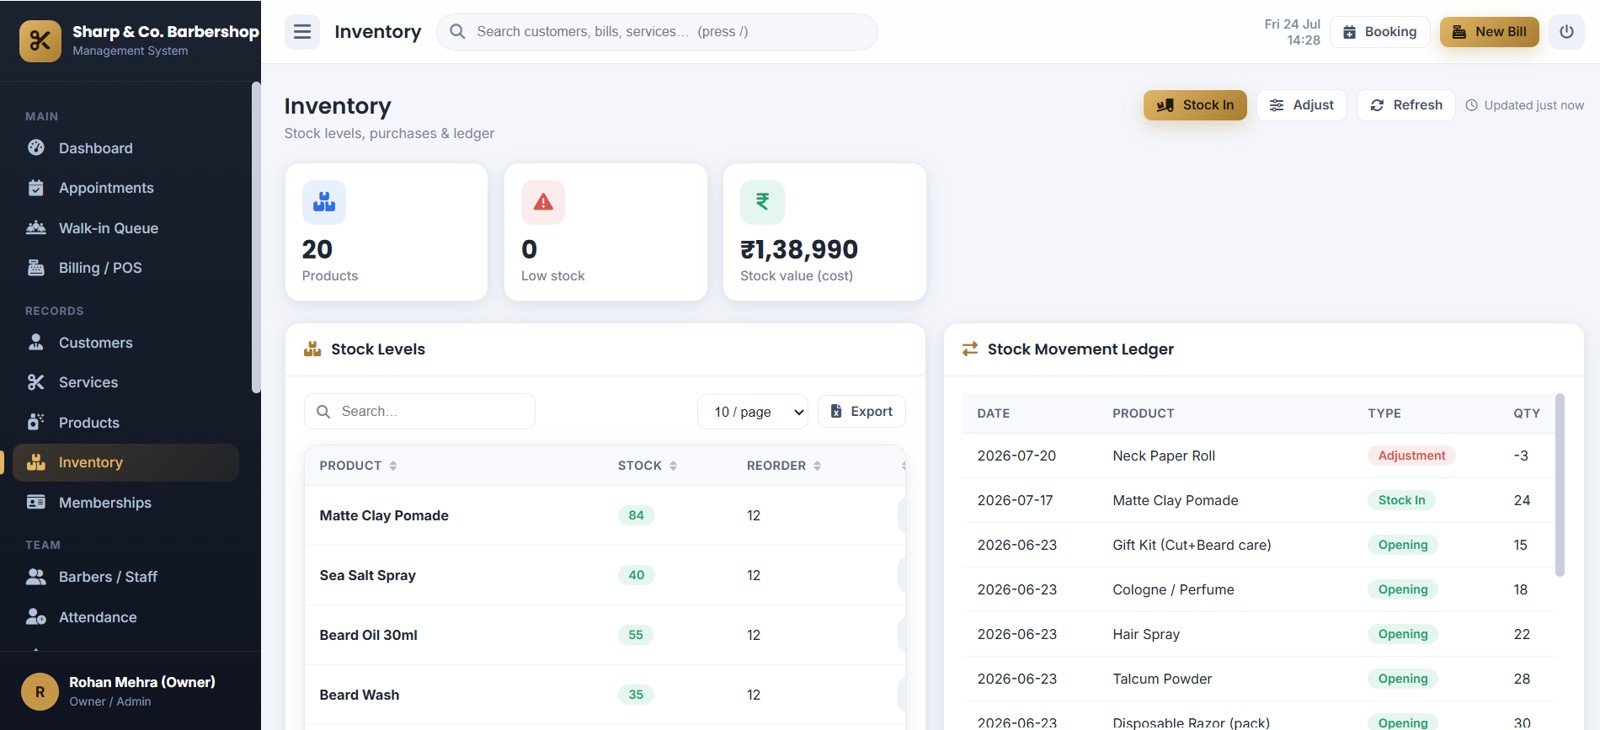Focus the Stock Levels search box
1600x730 pixels.
tap(420, 412)
